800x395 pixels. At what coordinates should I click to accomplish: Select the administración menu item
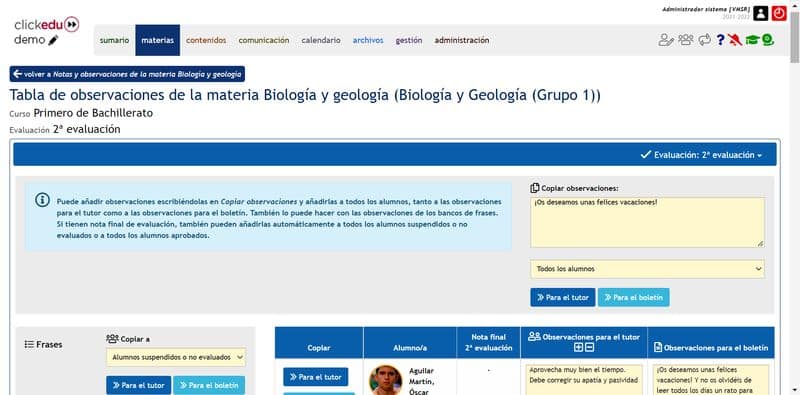pyautogui.click(x=462, y=40)
